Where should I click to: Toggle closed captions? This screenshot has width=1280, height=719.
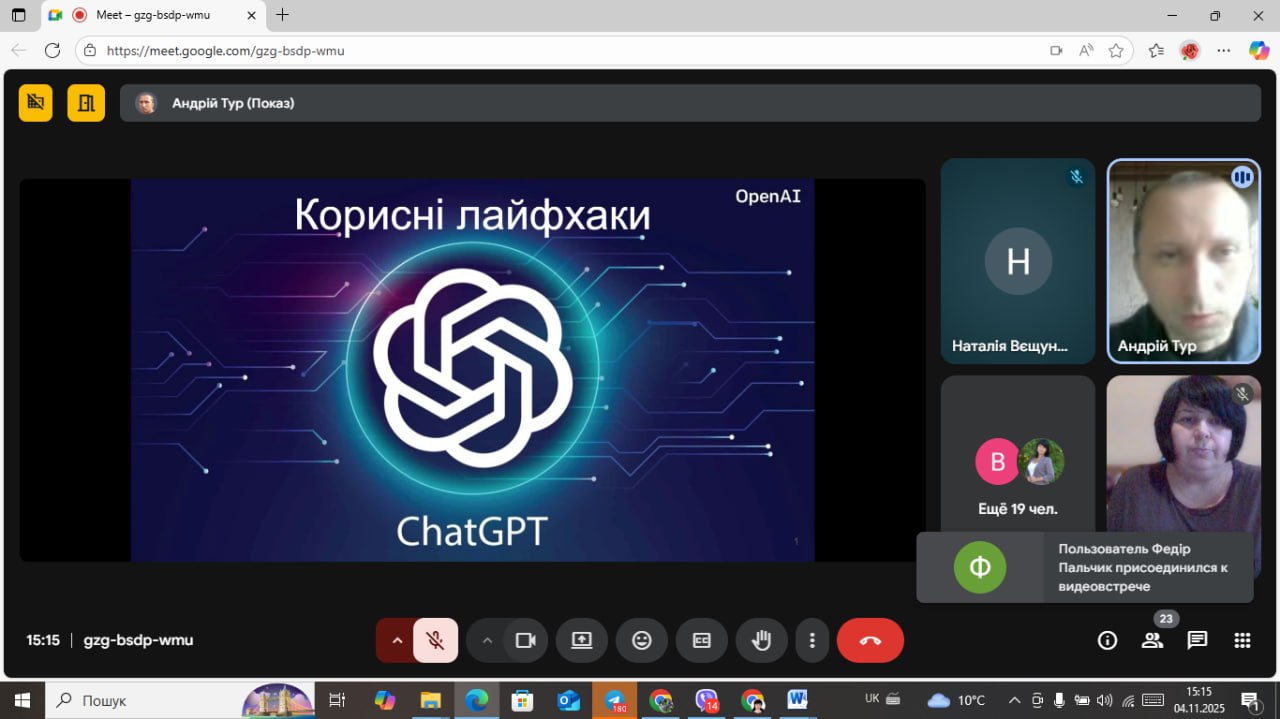click(x=702, y=640)
